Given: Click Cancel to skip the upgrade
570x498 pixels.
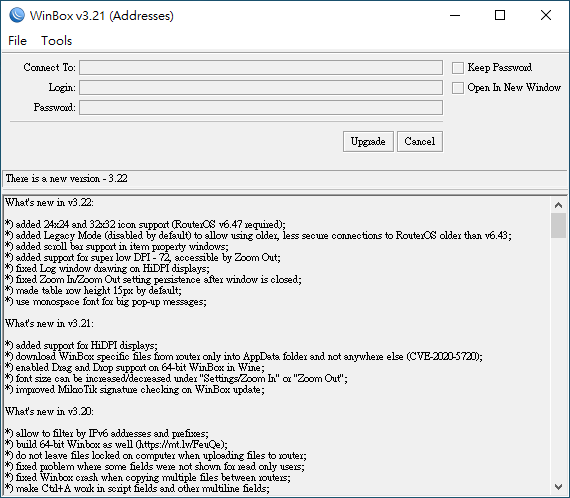Looking at the screenshot, I should coord(420,141).
